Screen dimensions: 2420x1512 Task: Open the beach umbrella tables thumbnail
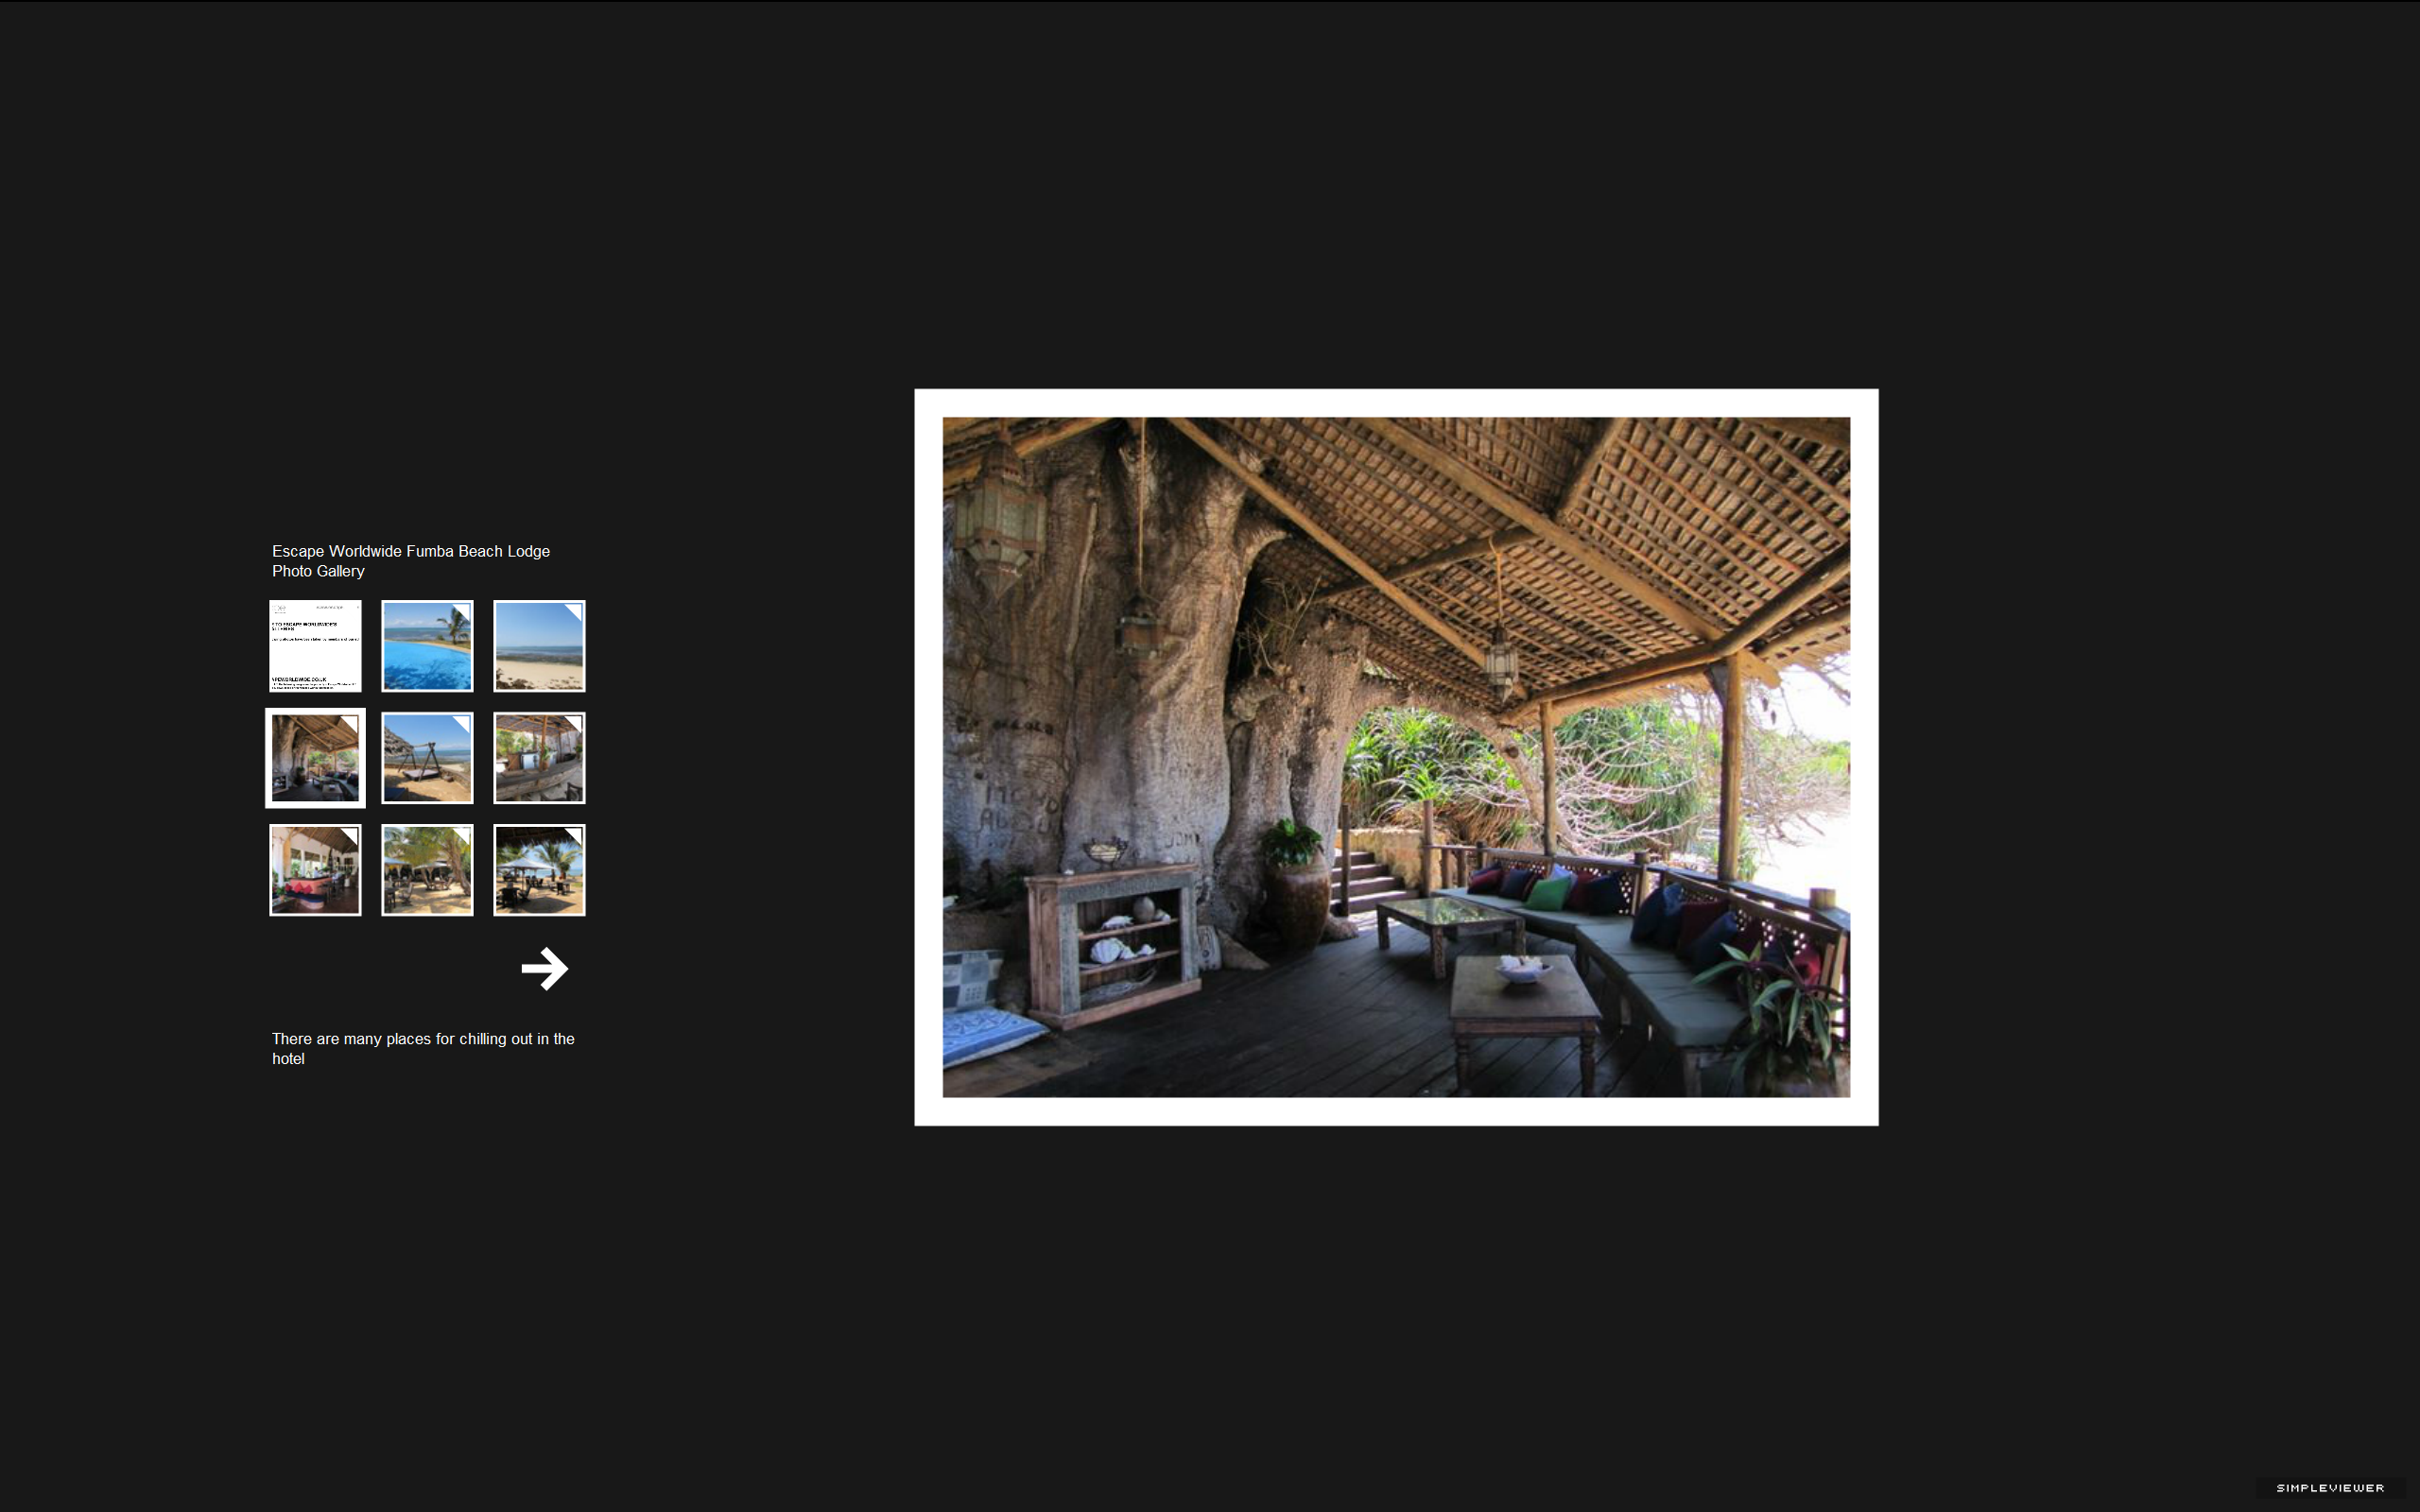click(x=539, y=870)
